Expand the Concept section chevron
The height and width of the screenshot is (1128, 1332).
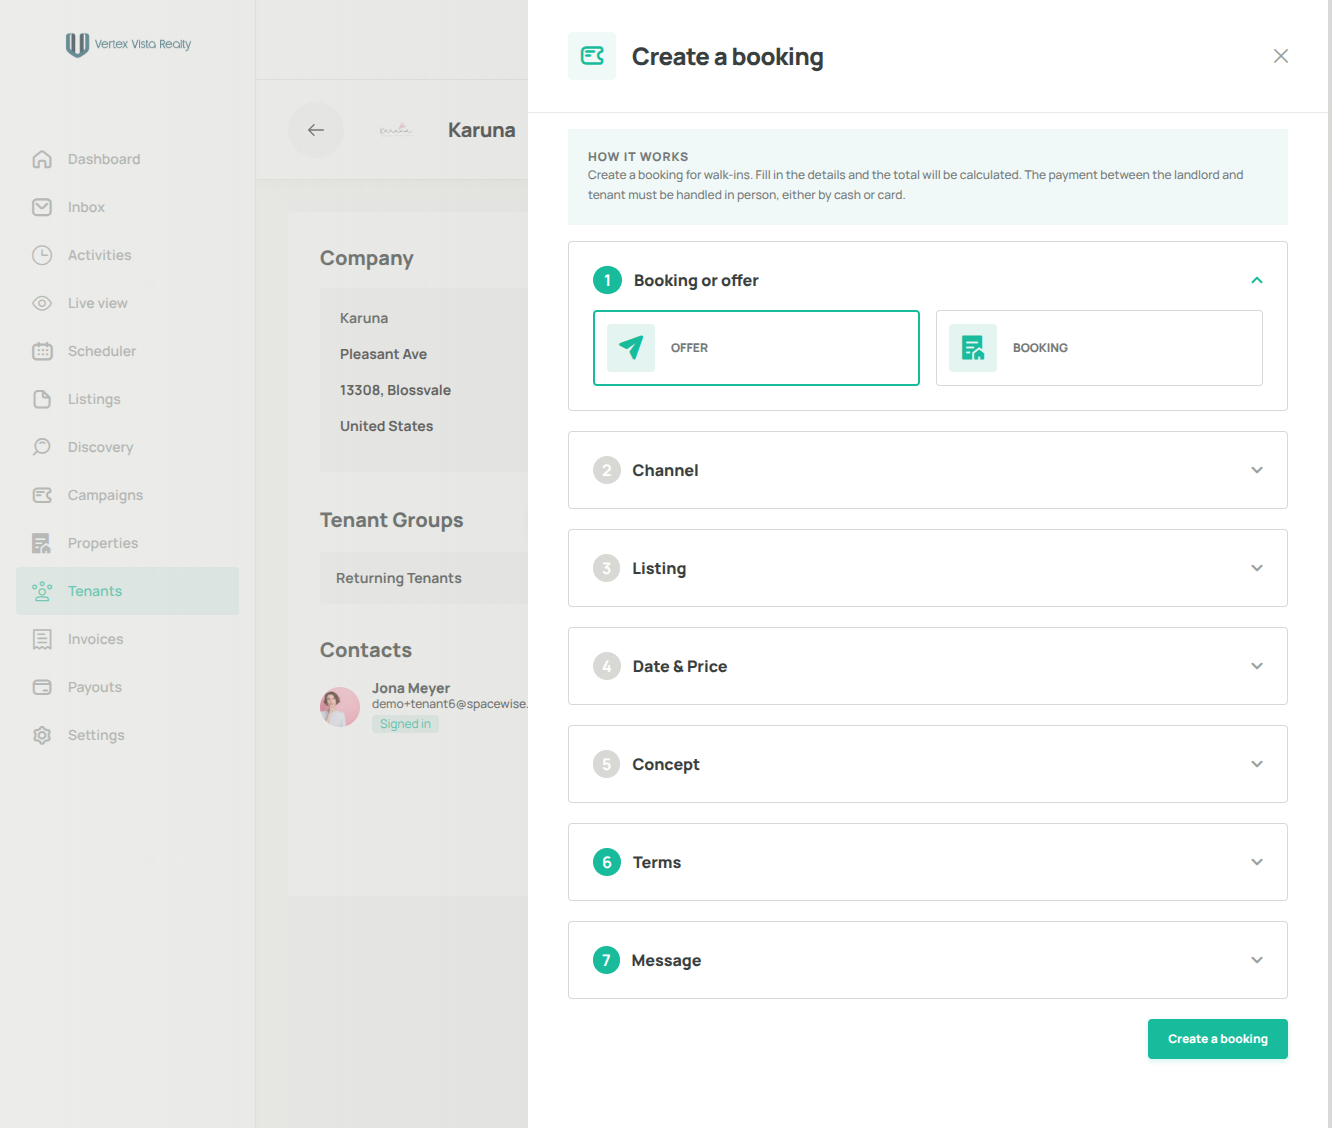1257,764
